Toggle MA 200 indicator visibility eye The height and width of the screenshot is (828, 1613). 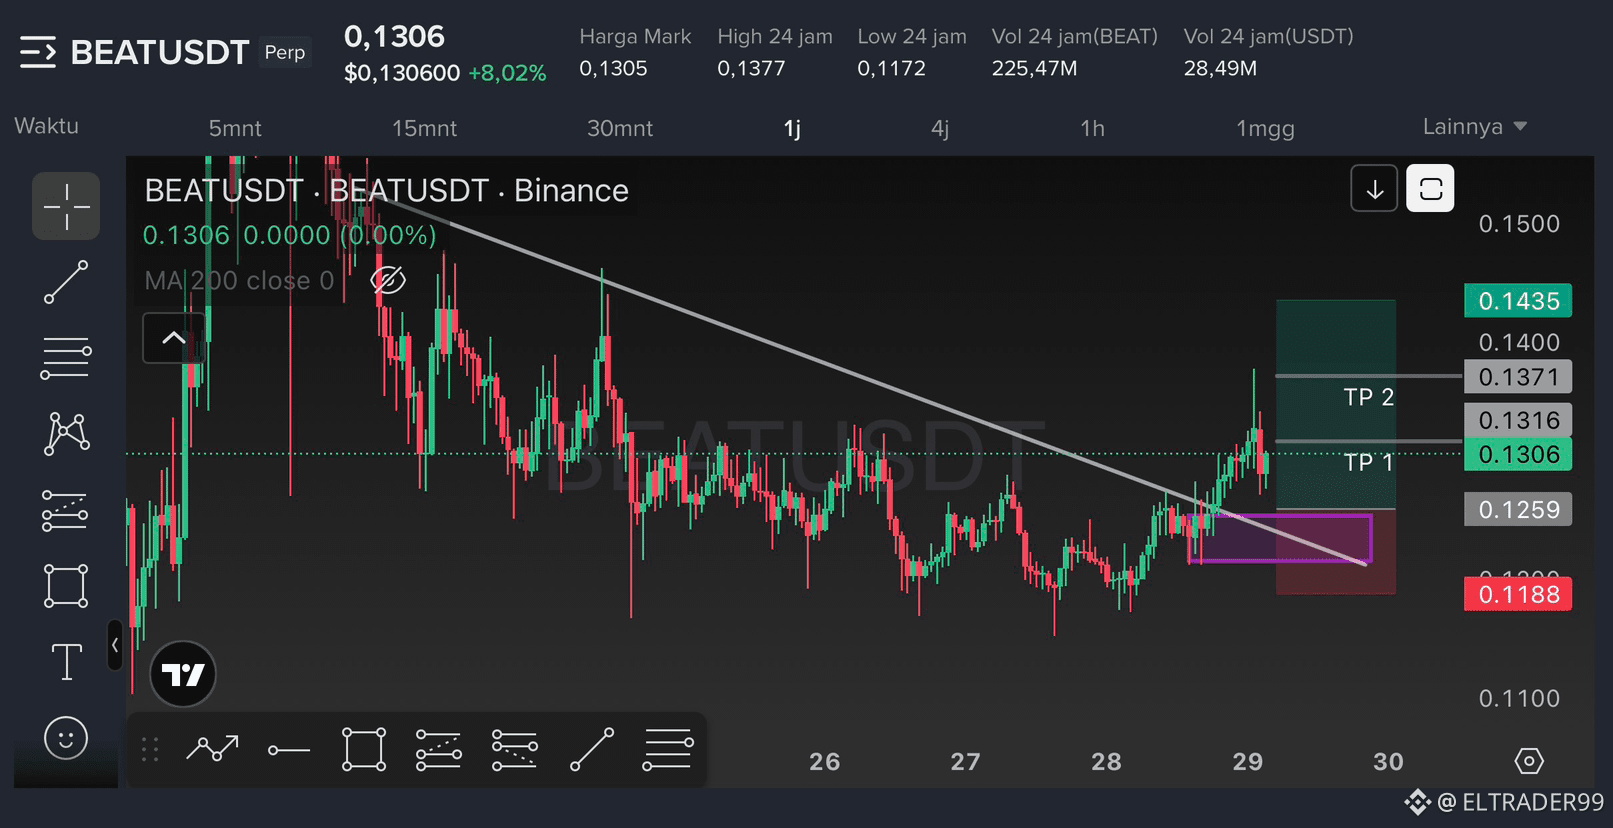point(388,280)
